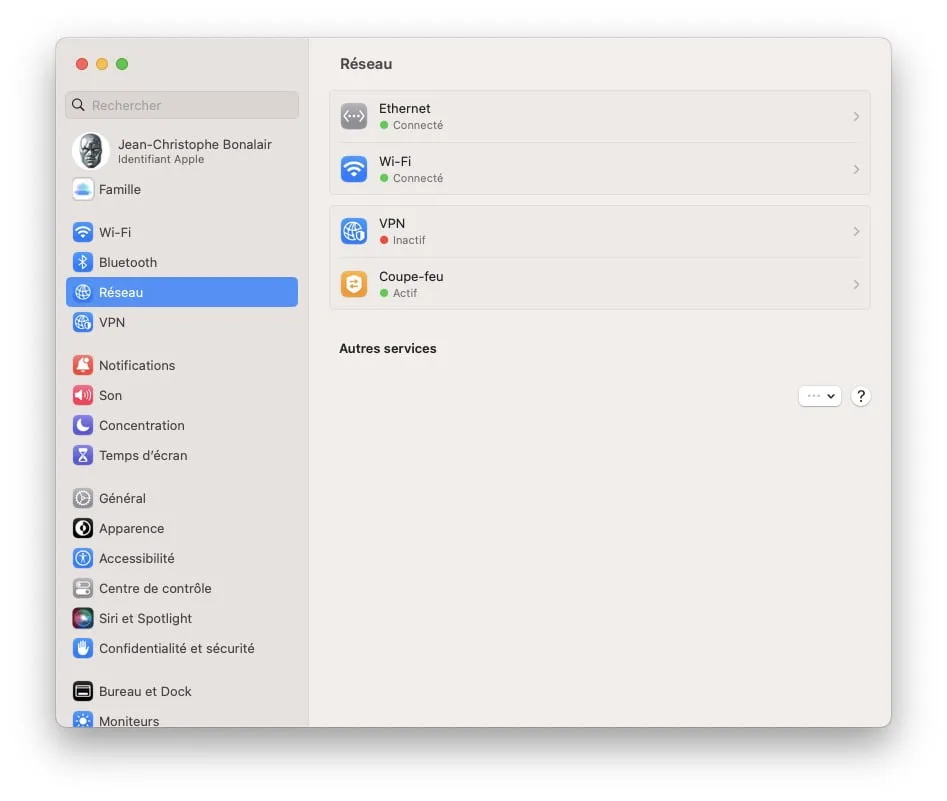The height and width of the screenshot is (801, 947).
Task: Click the Confidentialité et sécurité hand icon
Action: tap(83, 648)
